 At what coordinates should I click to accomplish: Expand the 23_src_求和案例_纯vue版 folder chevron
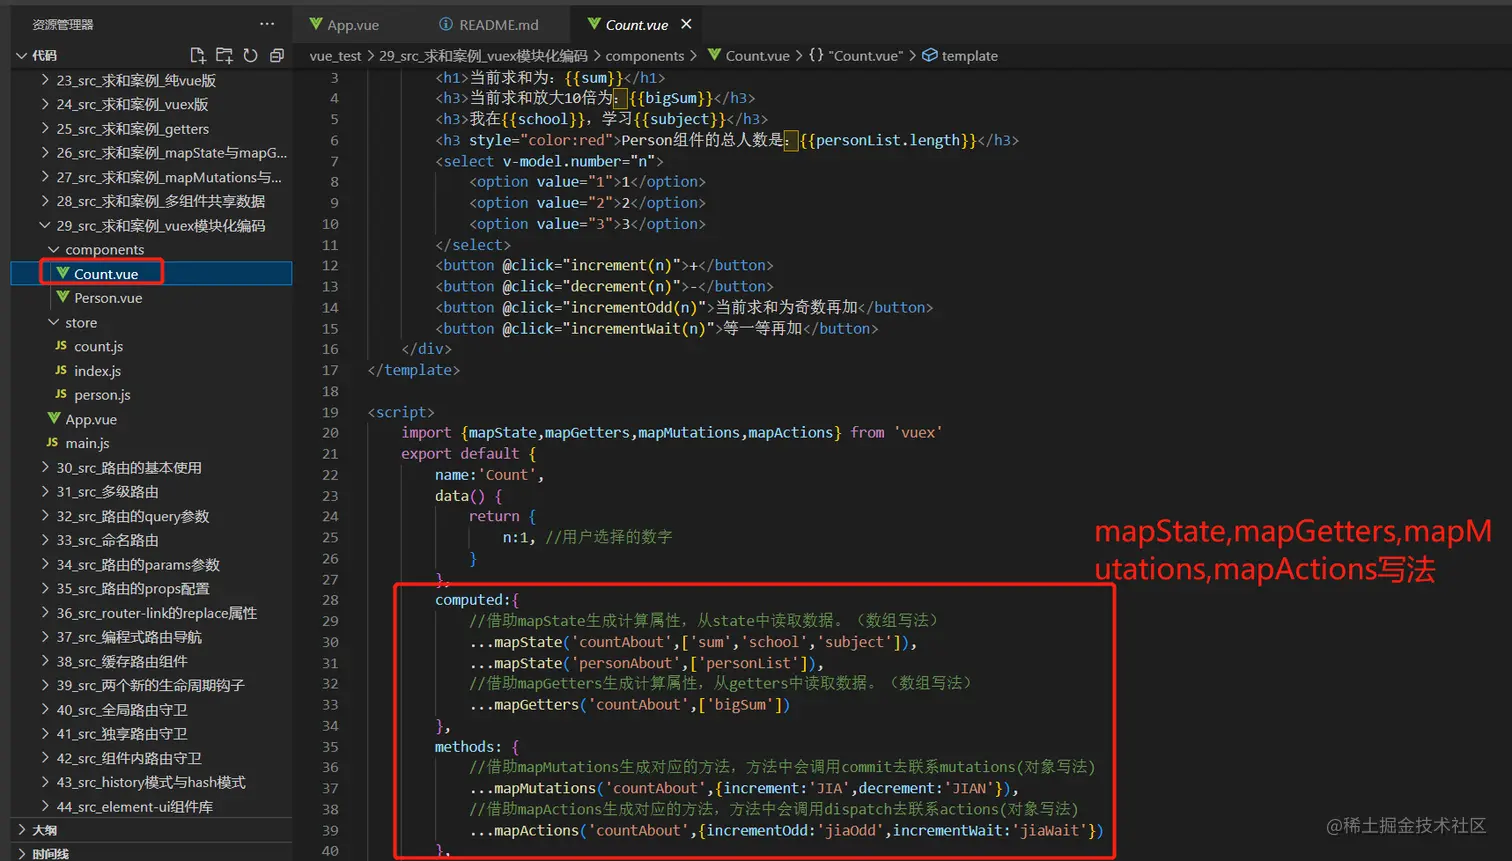pyautogui.click(x=45, y=80)
